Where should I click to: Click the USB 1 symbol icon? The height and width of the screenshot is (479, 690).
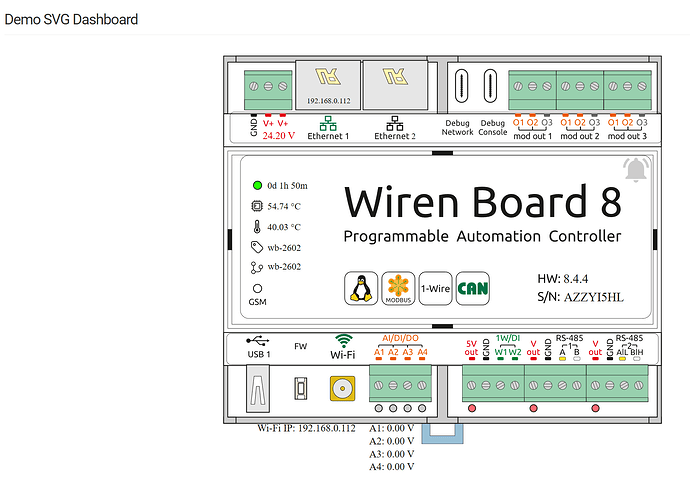pyautogui.click(x=258, y=341)
